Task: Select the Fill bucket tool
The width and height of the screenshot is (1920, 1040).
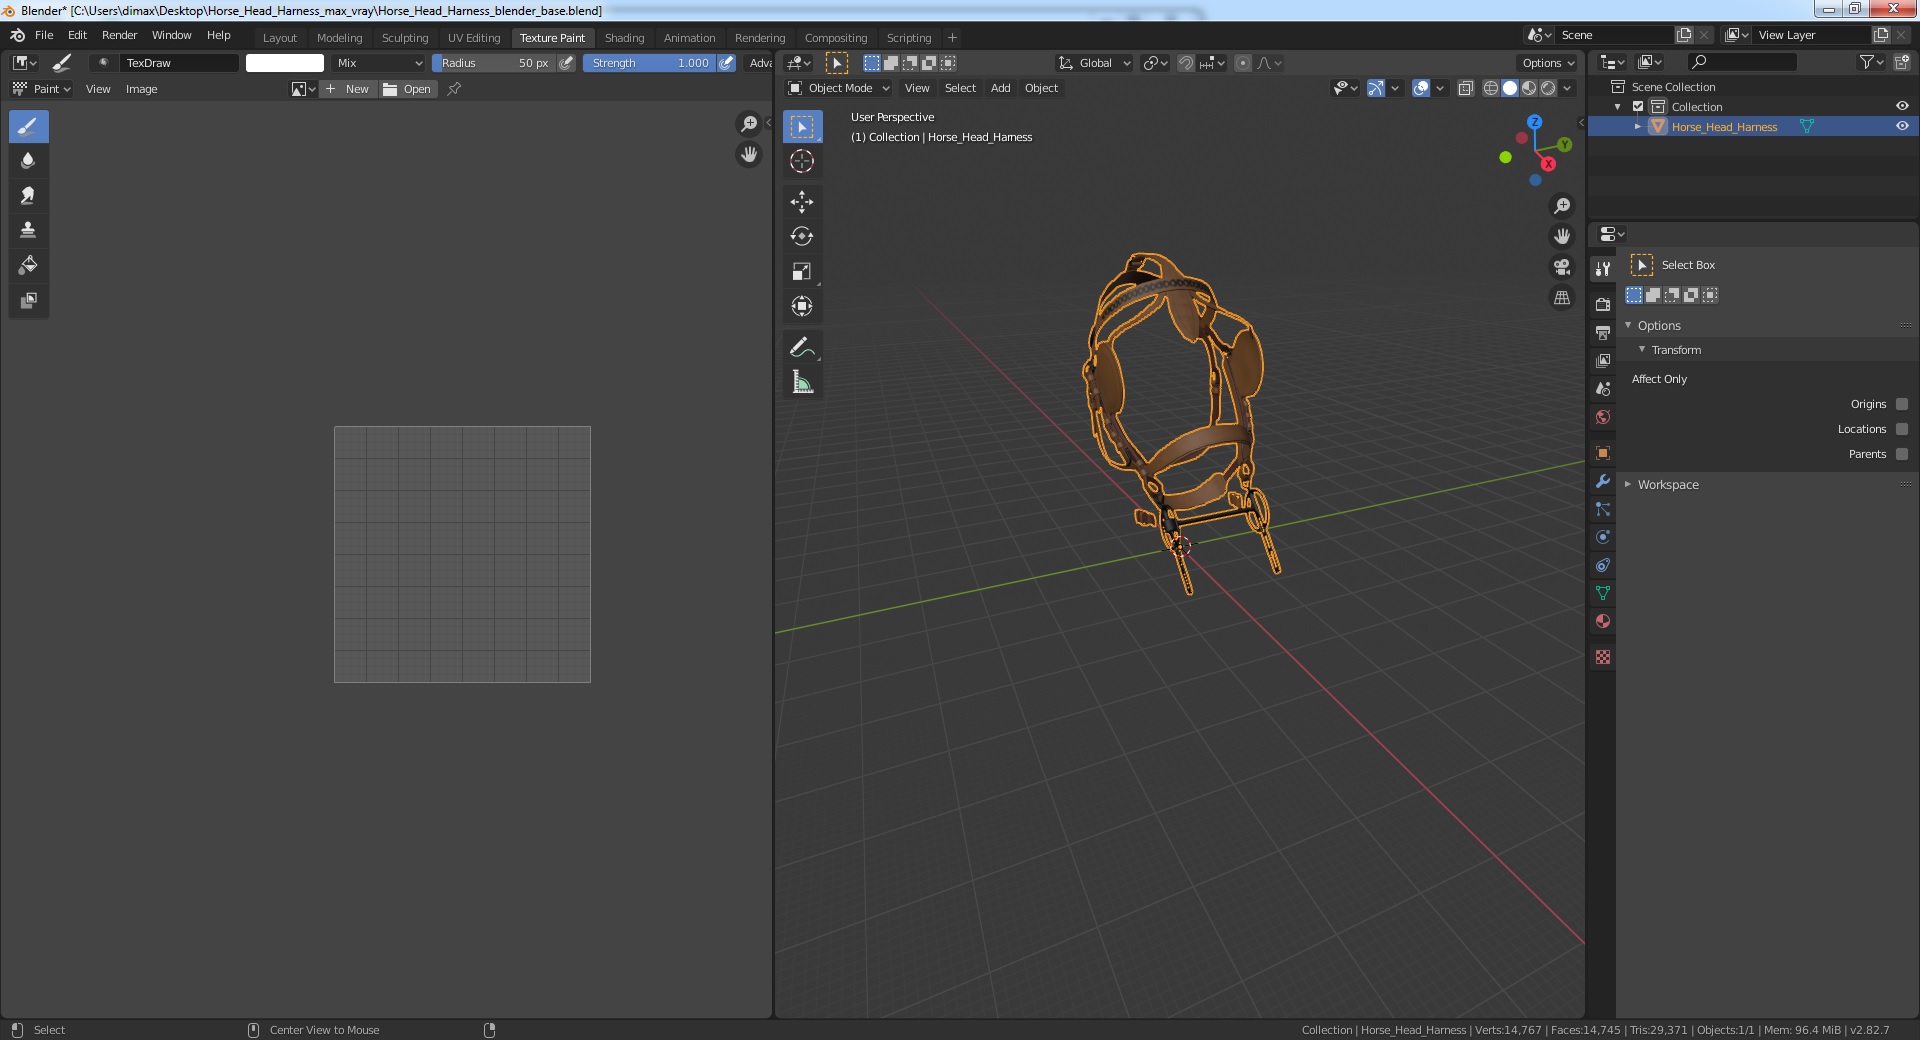Action: [28, 265]
